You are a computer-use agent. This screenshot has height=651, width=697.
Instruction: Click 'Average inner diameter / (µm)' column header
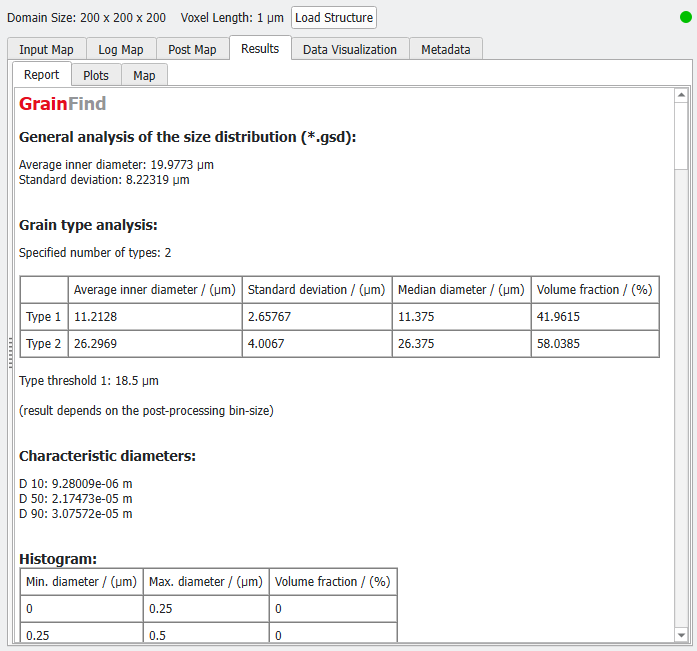pyautogui.click(x=155, y=290)
